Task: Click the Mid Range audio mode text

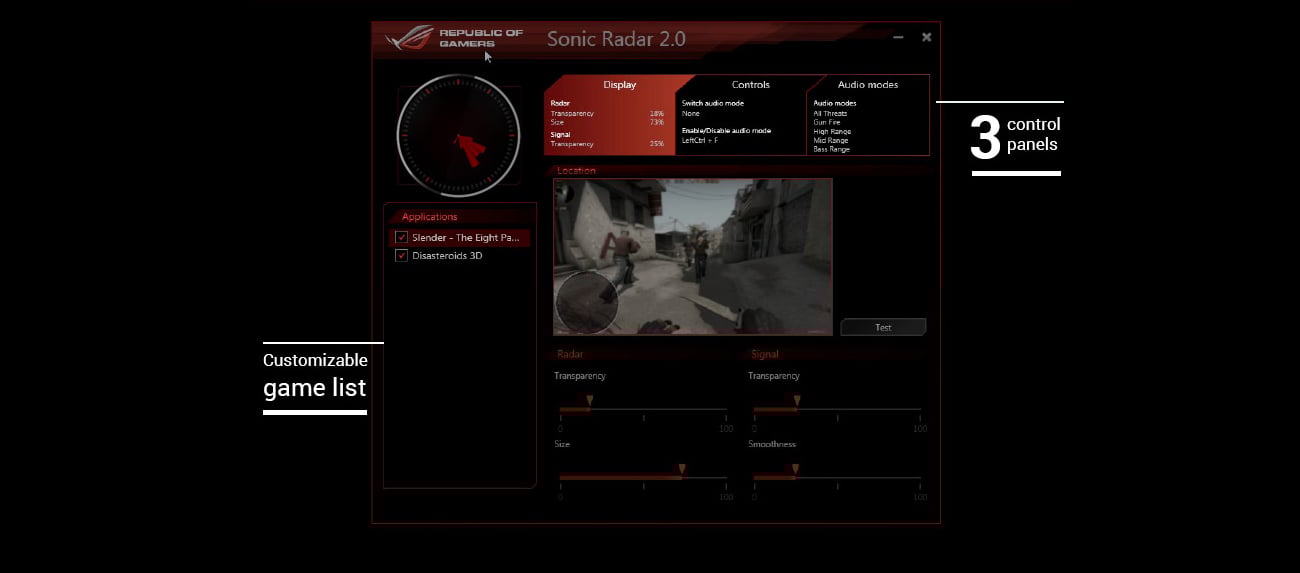Action: (x=831, y=140)
